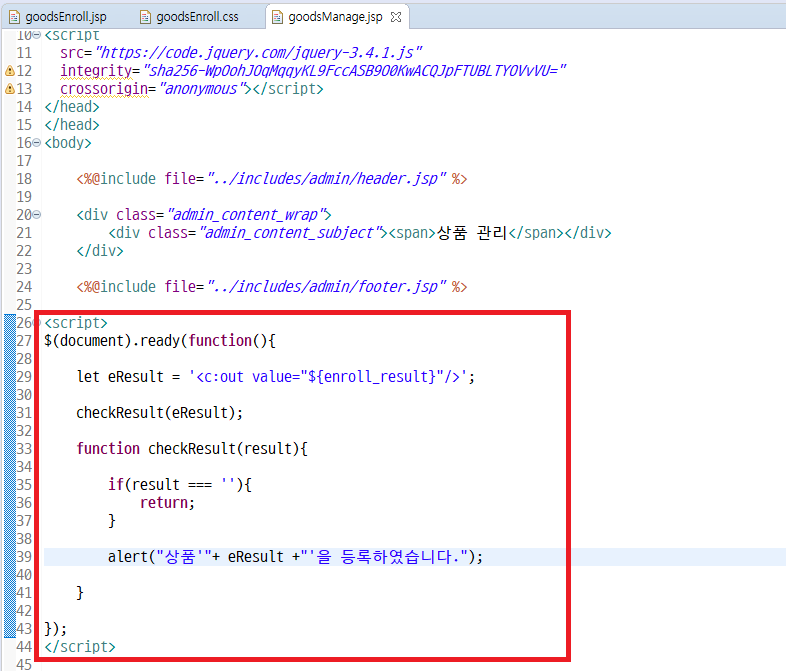The image size is (786, 671).
Task: Click the $(document).ready line
Action: point(159,341)
